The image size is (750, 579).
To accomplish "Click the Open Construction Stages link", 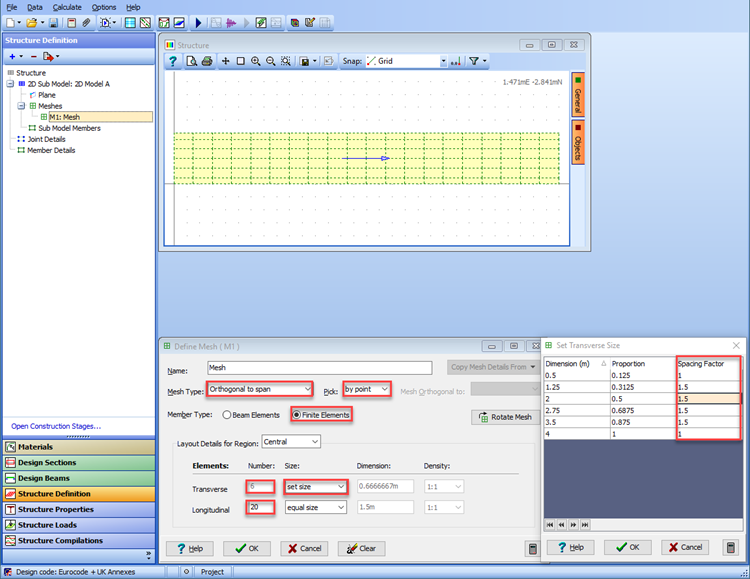I will pyautogui.click(x=56, y=426).
